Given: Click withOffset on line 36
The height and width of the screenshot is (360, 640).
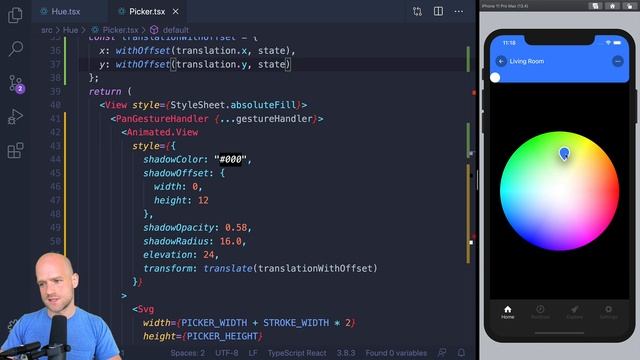Looking at the screenshot, I should [x=143, y=51].
